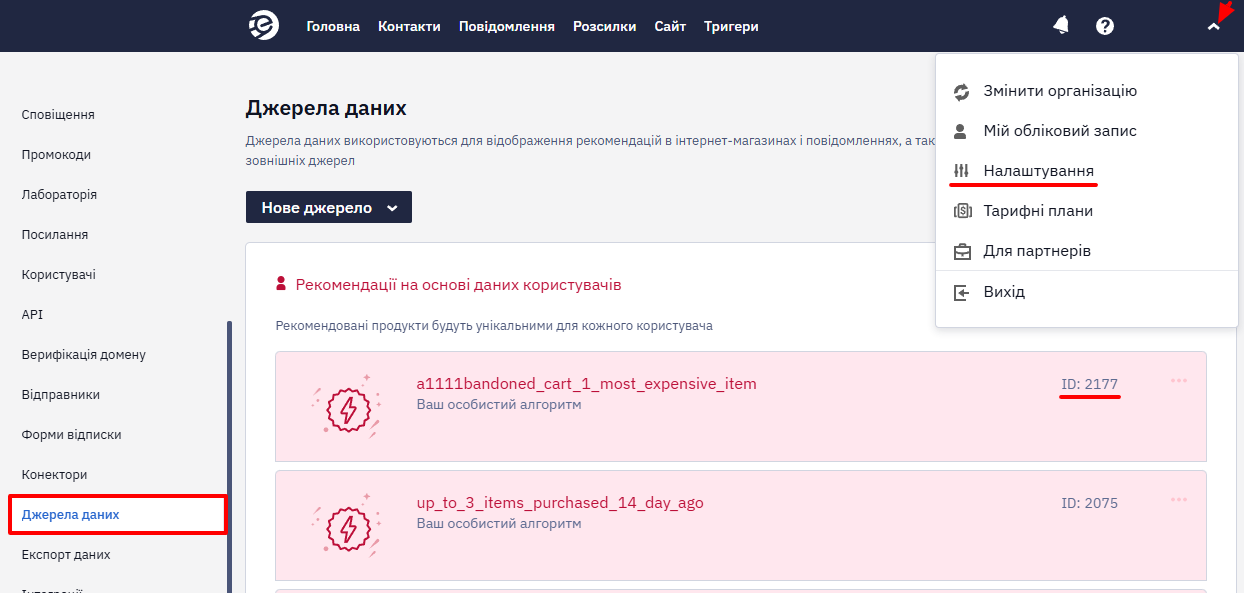
Task: Click person icon beside Рекомендації на основі даних користувачів
Action: (282, 284)
